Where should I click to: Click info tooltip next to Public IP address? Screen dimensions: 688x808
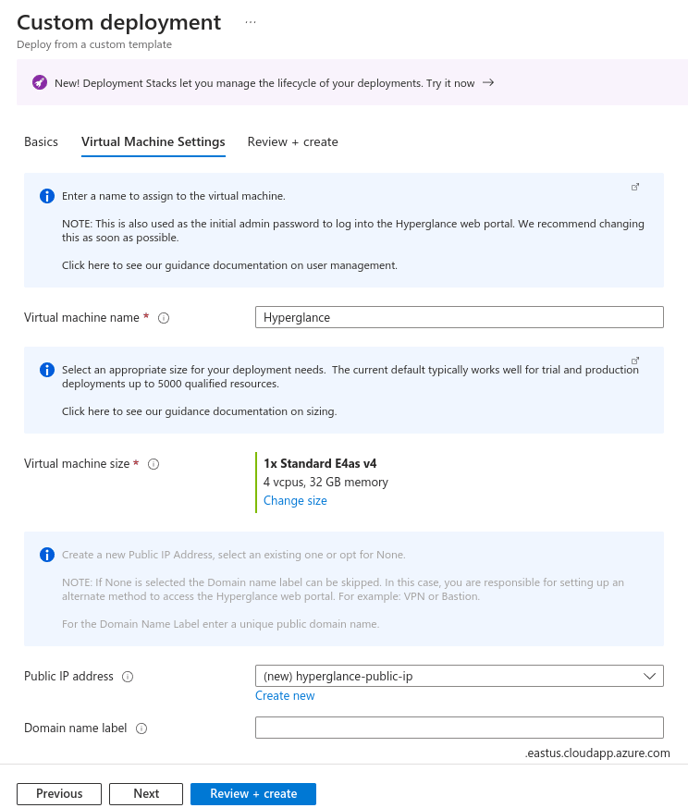coord(127,677)
